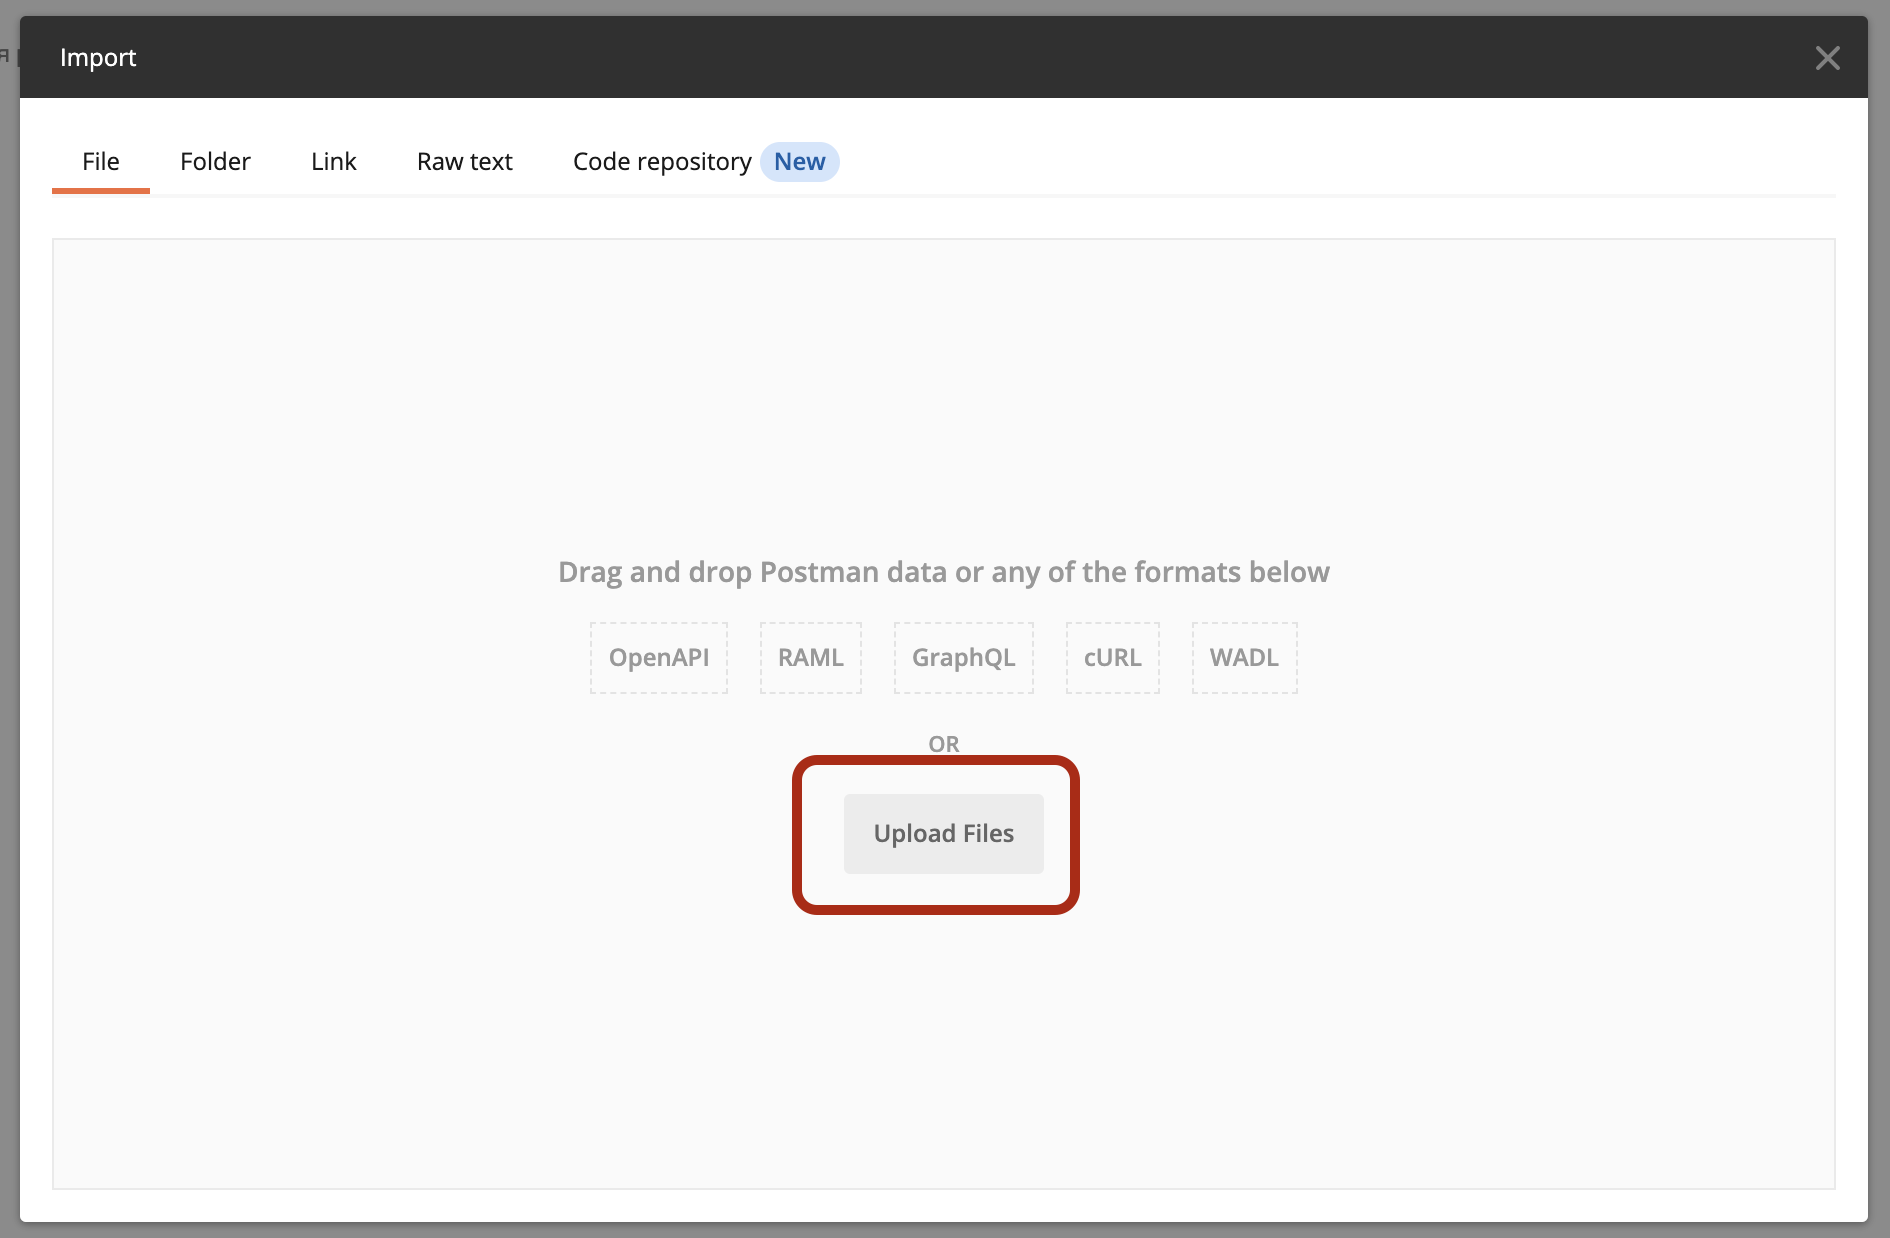Select the Link tab
The height and width of the screenshot is (1238, 1890).
point(333,162)
